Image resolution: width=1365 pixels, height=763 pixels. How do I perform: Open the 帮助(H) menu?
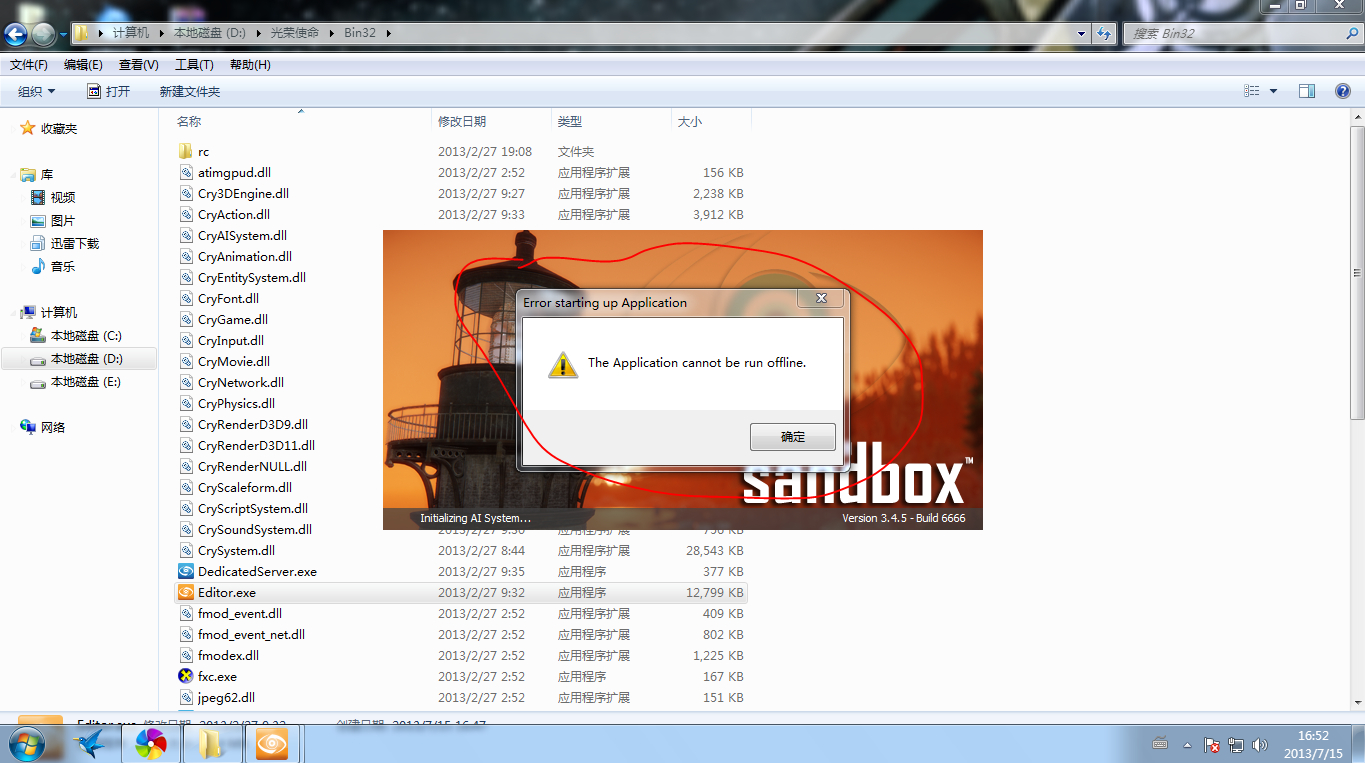click(x=250, y=65)
